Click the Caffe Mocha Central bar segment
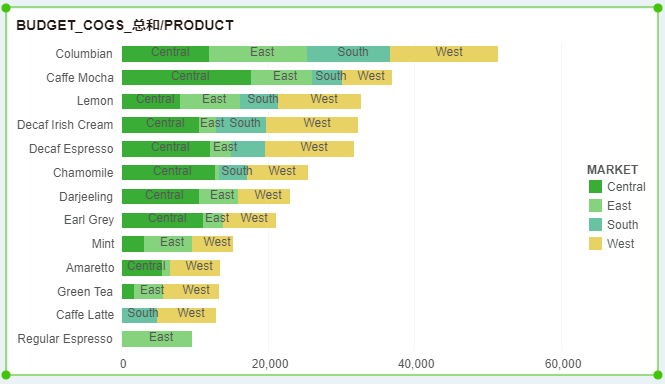This screenshot has height=384, width=665. [186, 78]
